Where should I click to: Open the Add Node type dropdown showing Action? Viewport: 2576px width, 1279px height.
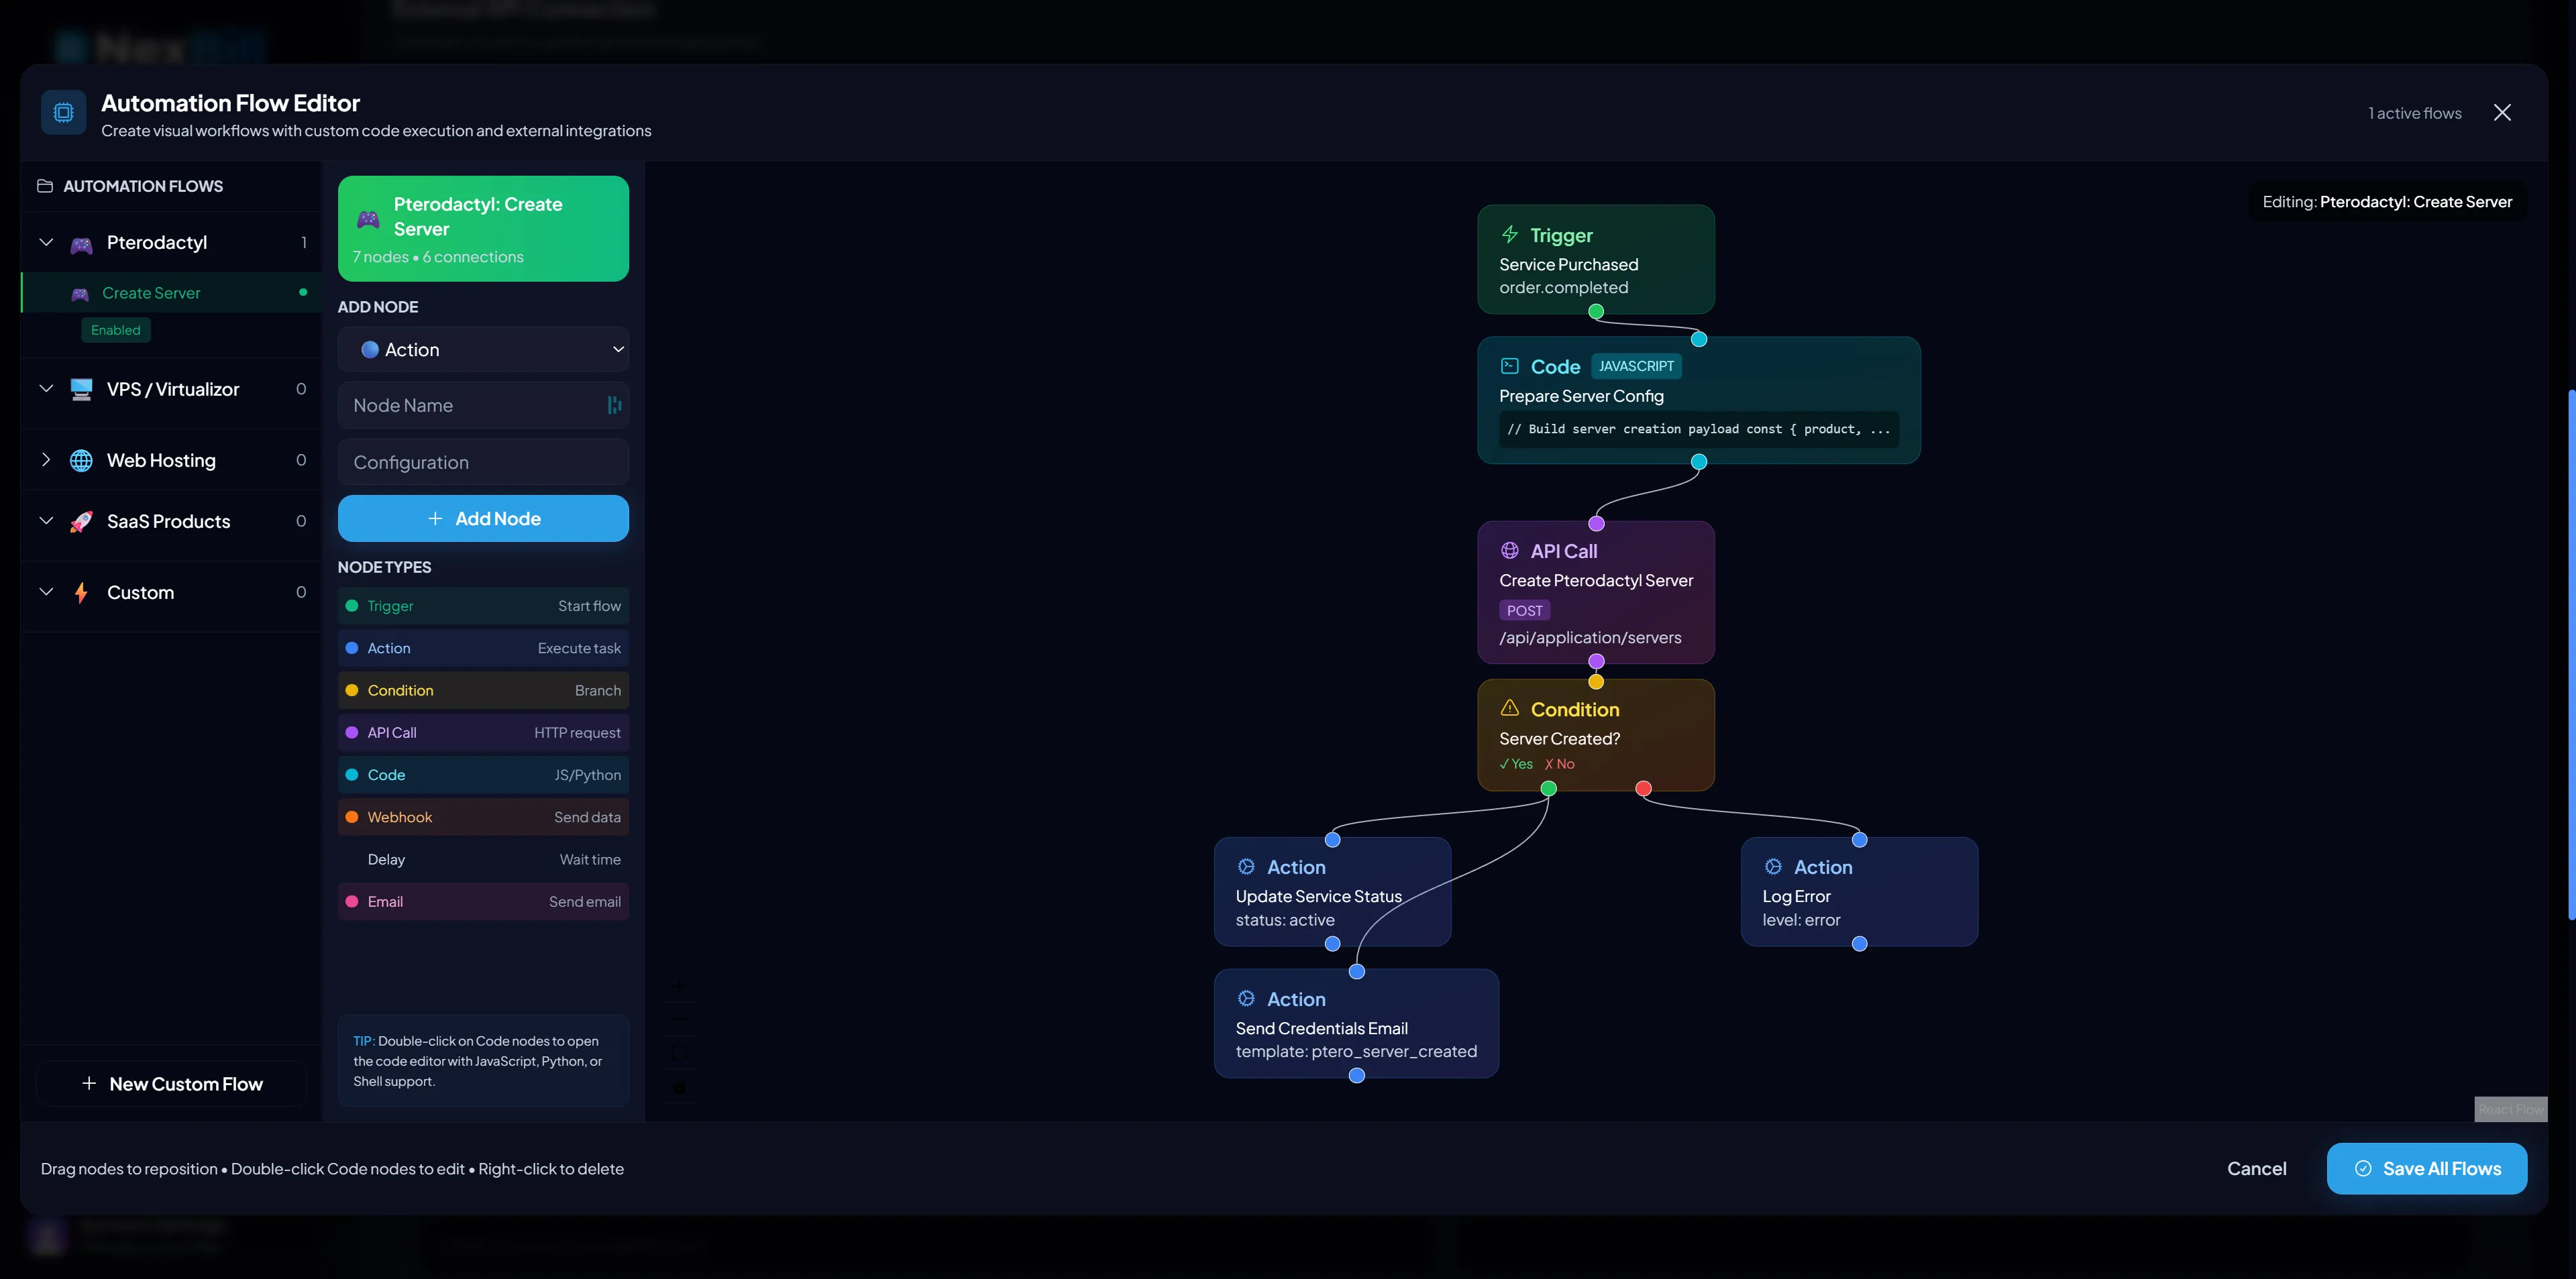pyautogui.click(x=483, y=349)
